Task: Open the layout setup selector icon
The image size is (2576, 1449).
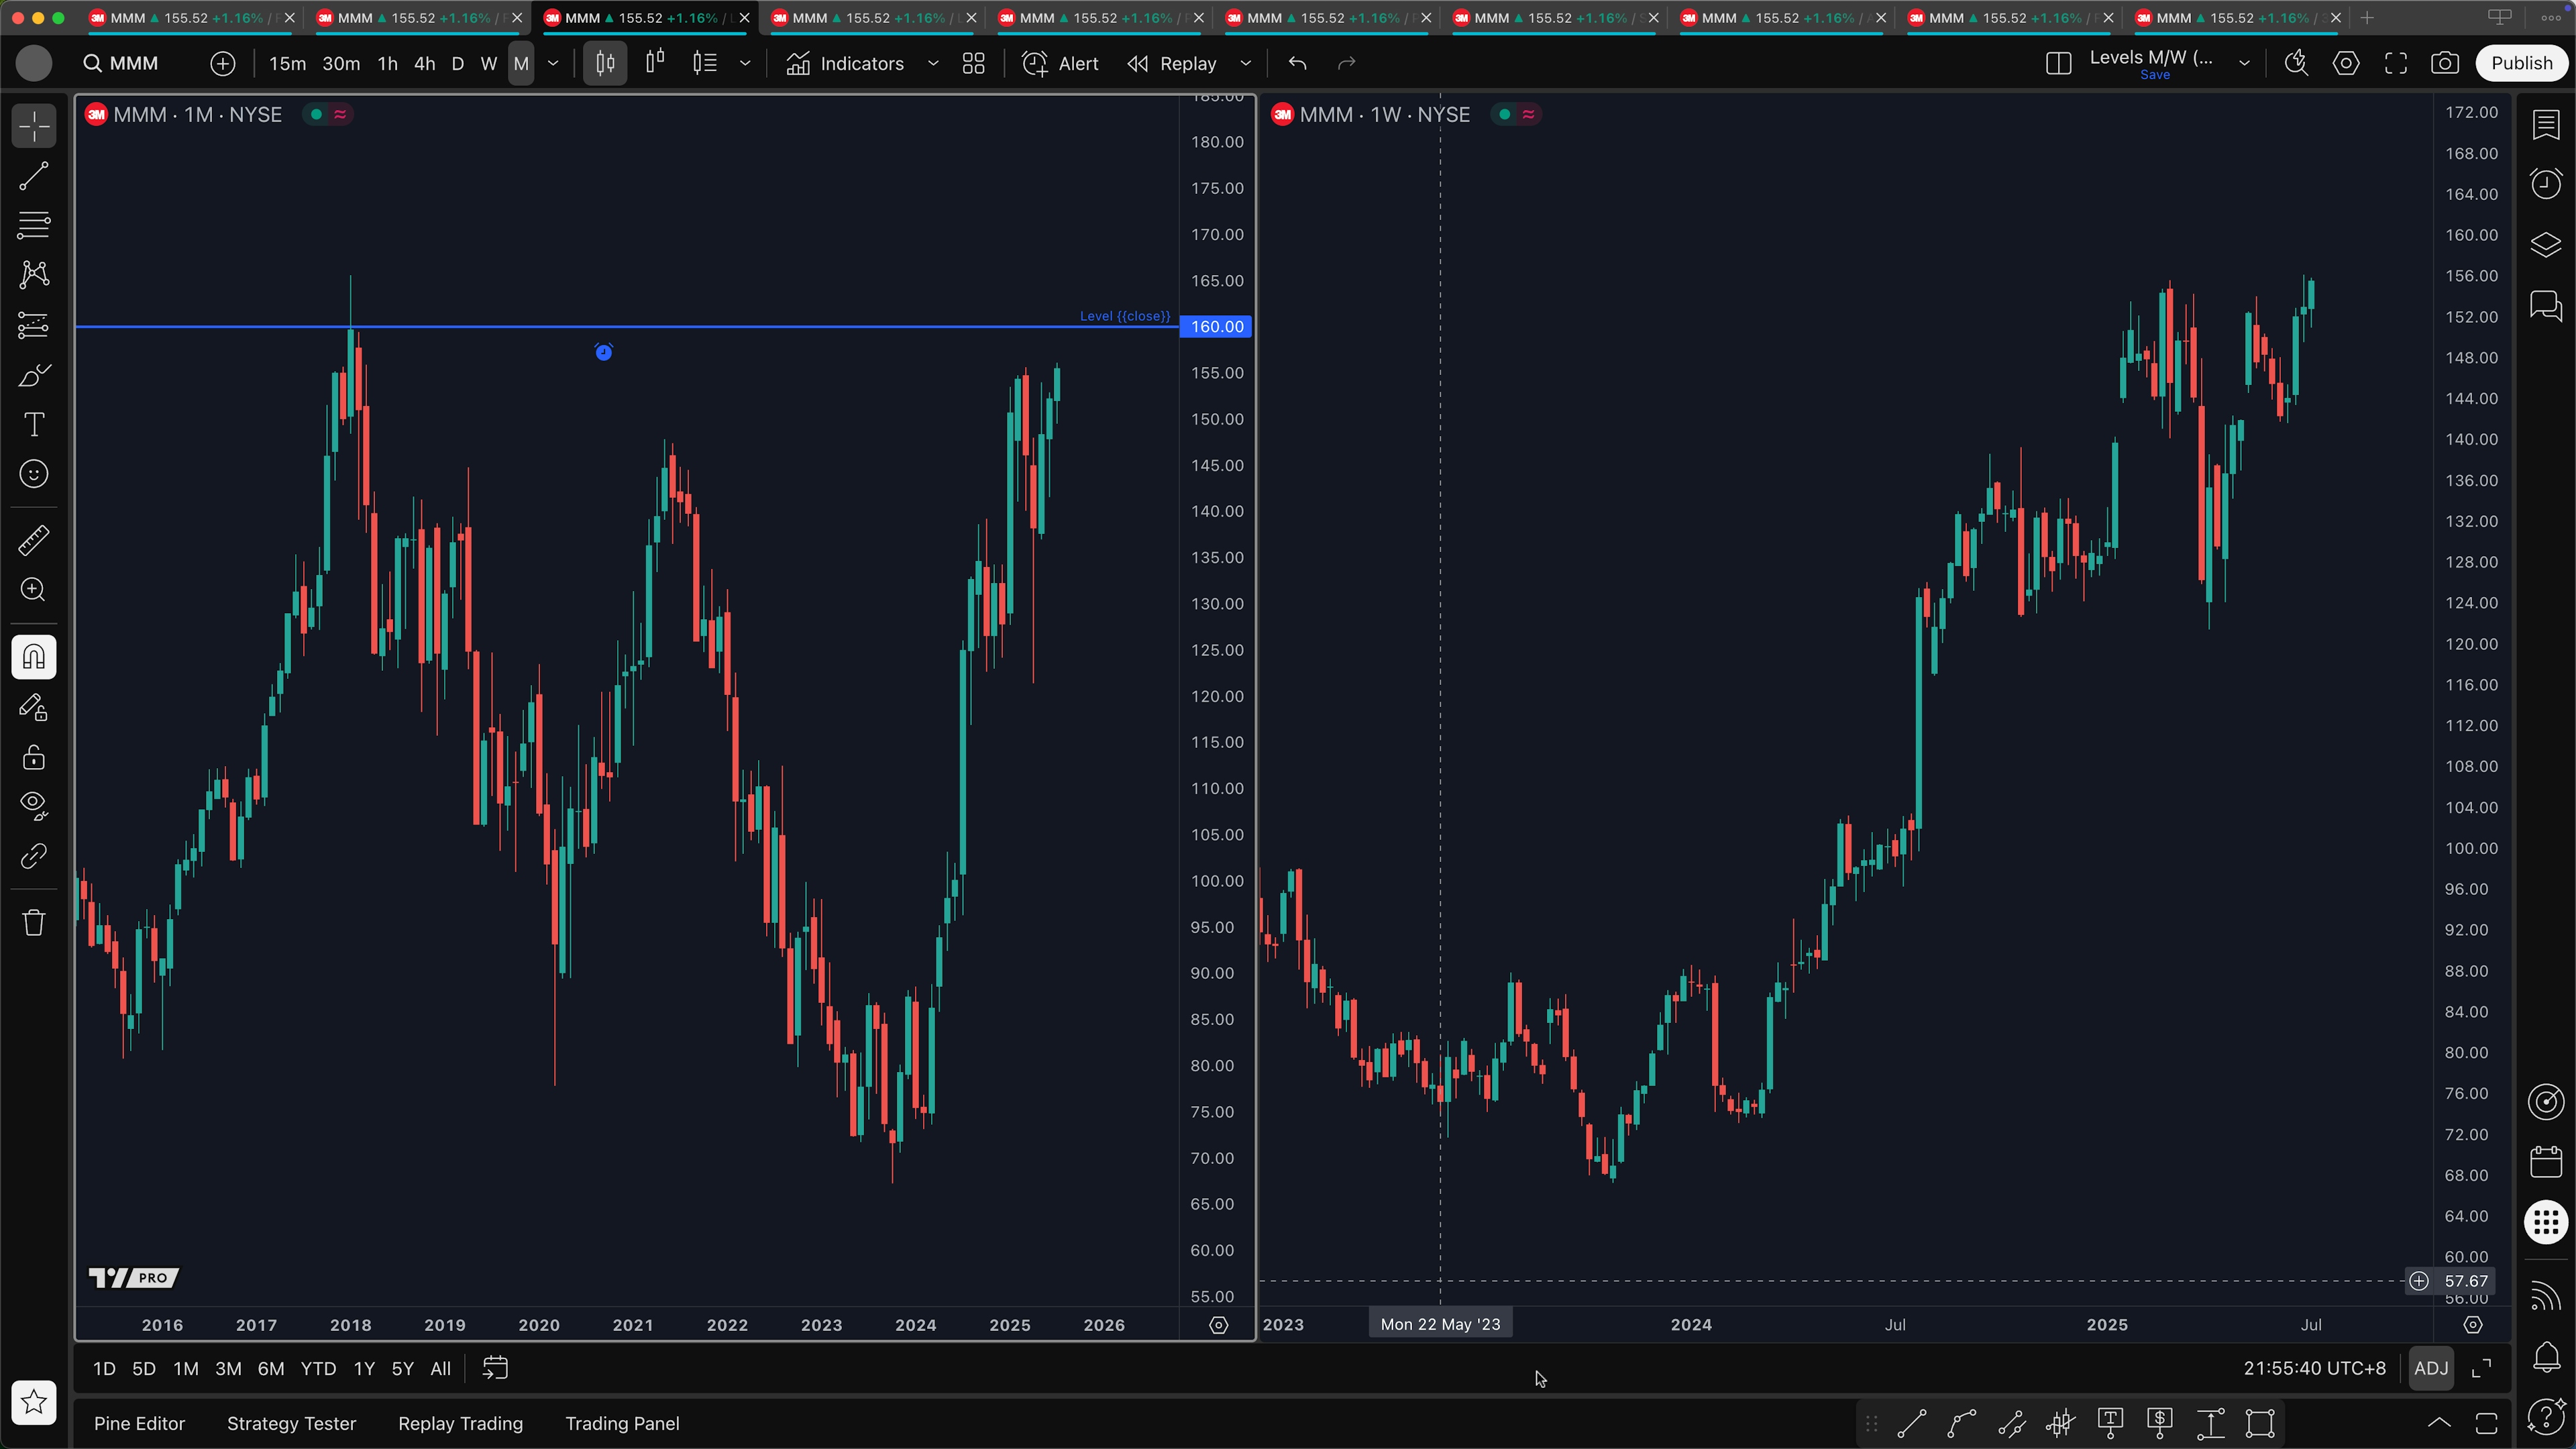Action: point(2058,63)
